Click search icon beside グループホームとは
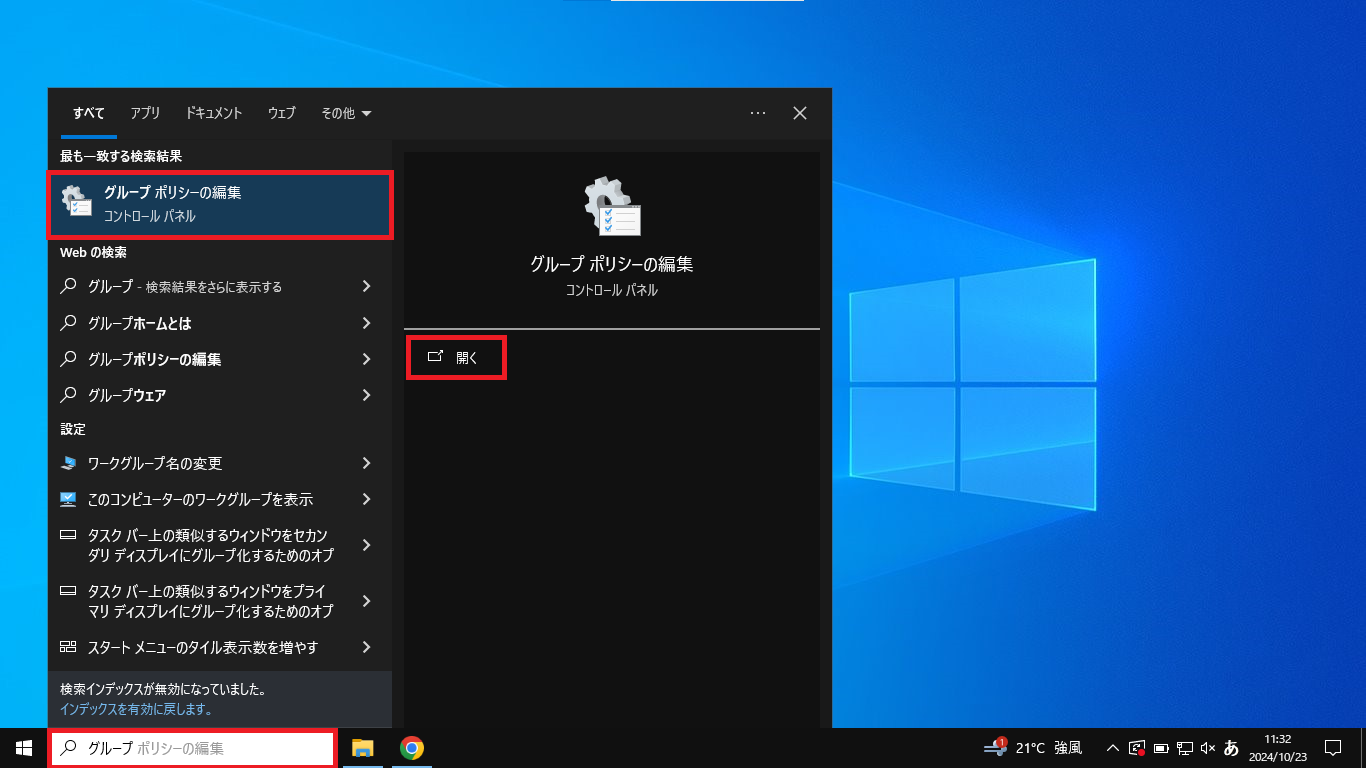This screenshot has width=1366, height=768. tap(68, 323)
